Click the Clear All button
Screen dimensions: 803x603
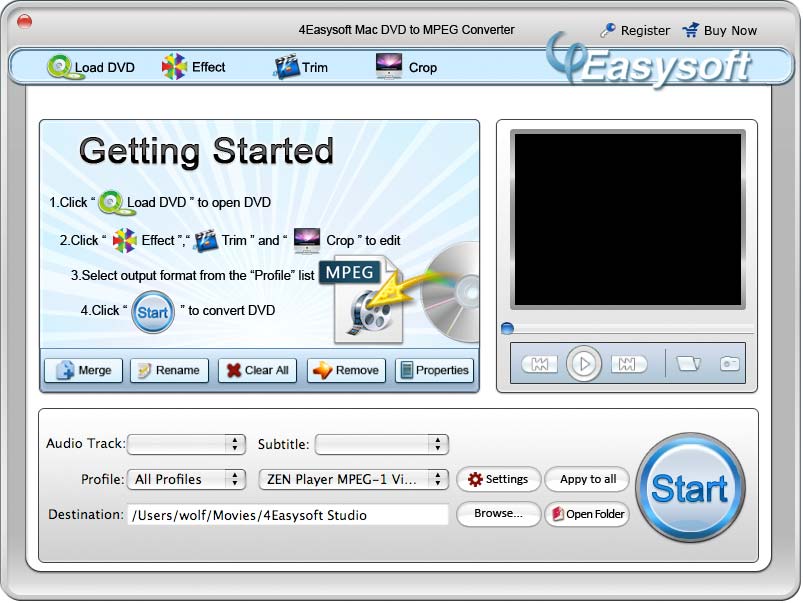tap(258, 370)
